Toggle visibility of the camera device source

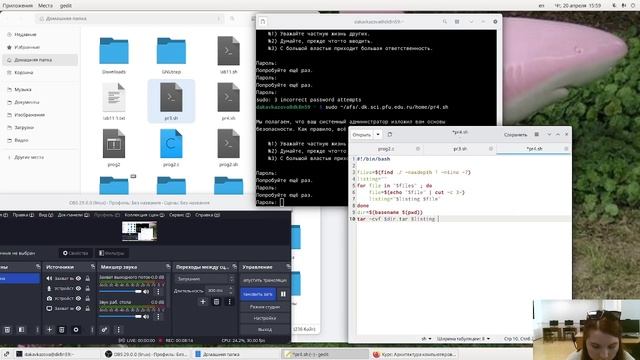pos(78,298)
